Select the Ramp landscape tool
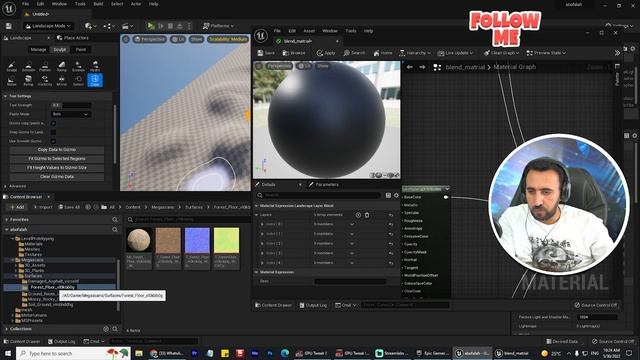The image size is (640, 360). [62, 66]
